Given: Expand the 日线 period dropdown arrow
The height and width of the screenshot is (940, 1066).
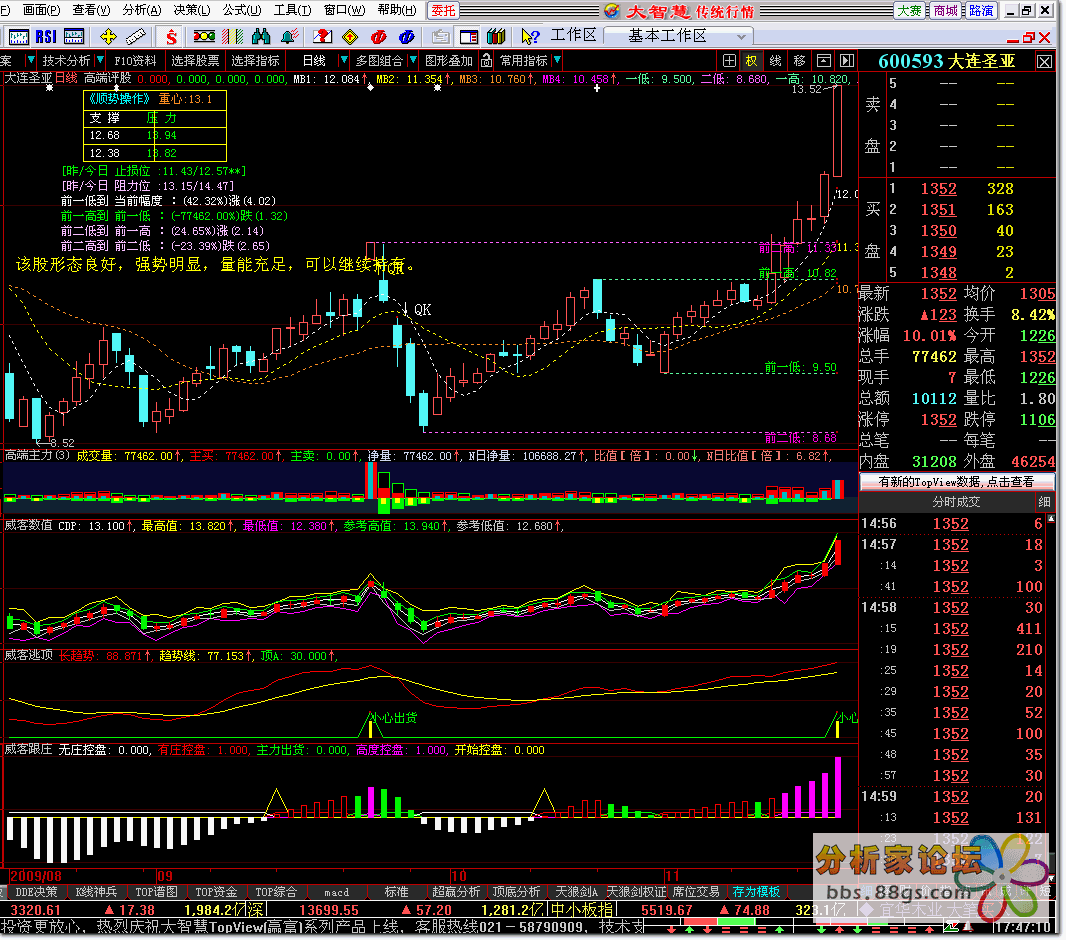Looking at the screenshot, I should click(x=343, y=60).
